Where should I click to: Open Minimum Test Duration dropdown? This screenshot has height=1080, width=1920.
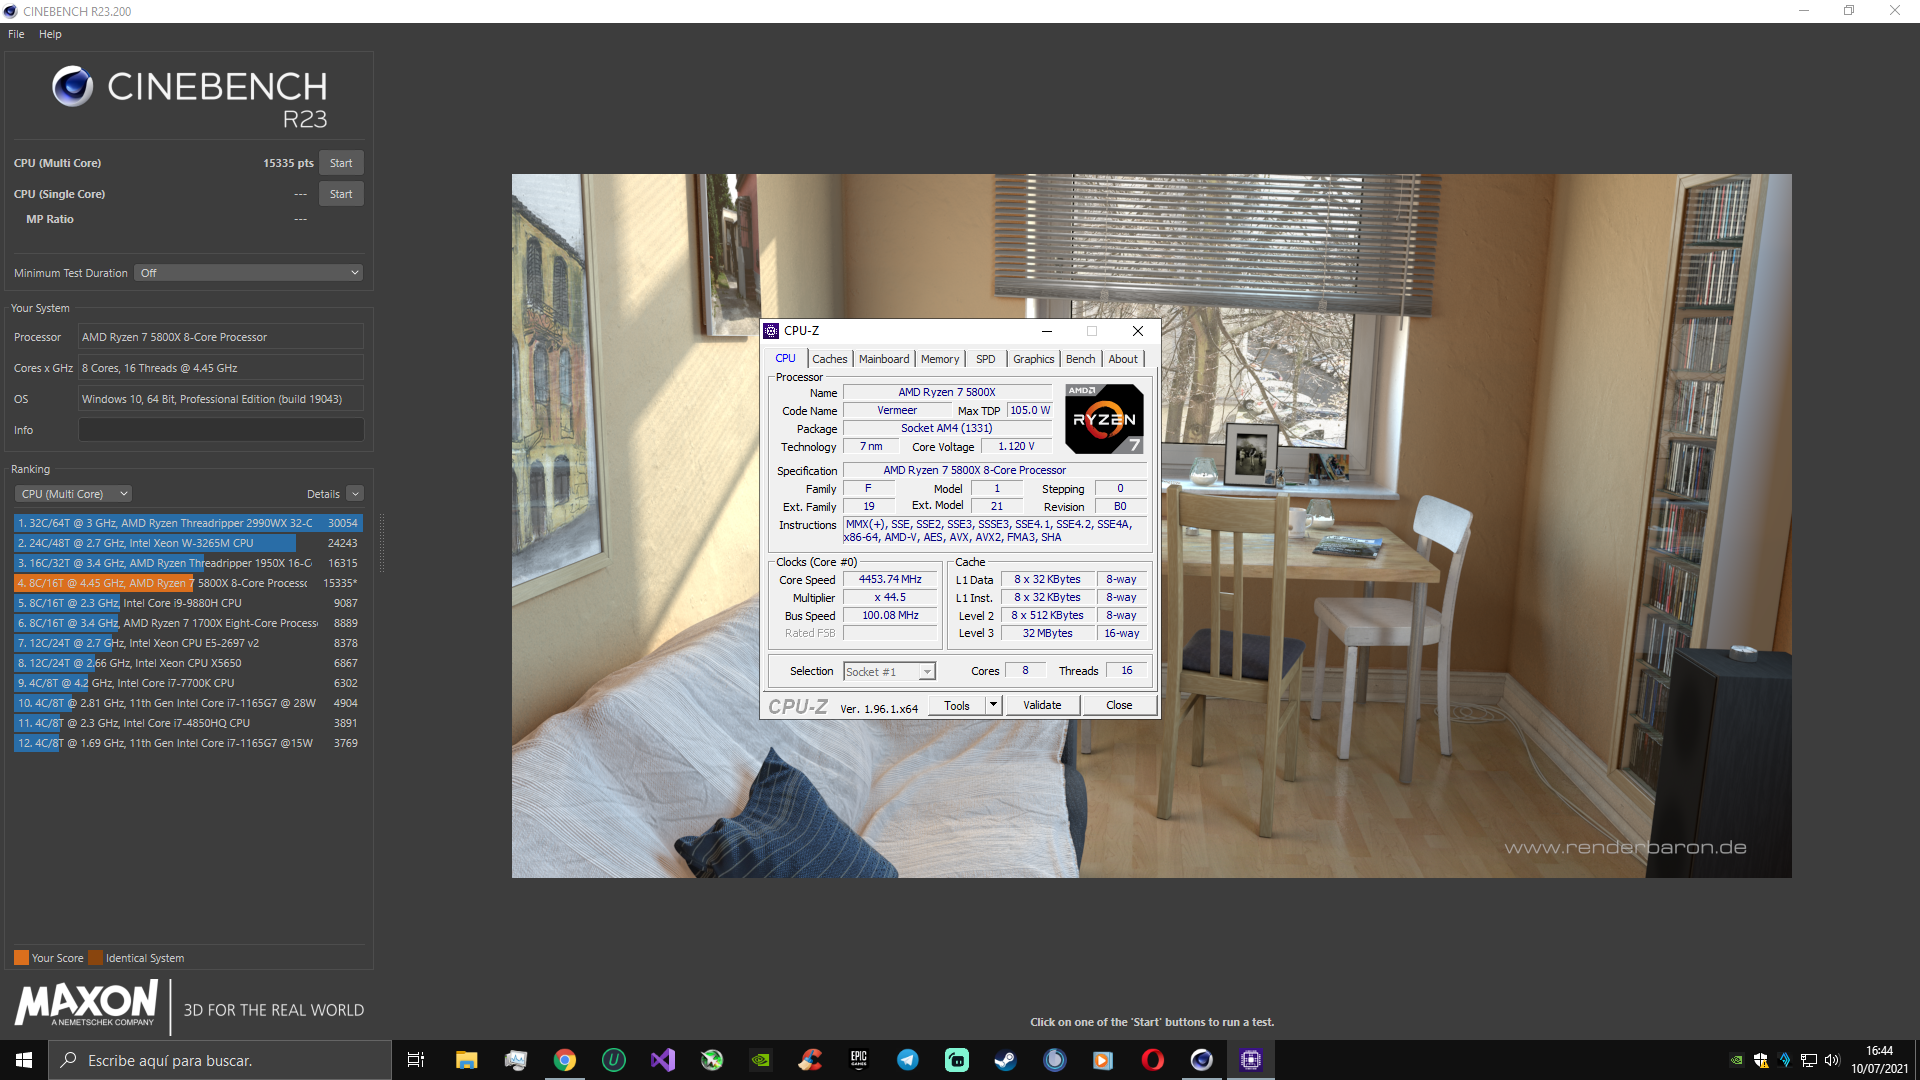coord(248,273)
